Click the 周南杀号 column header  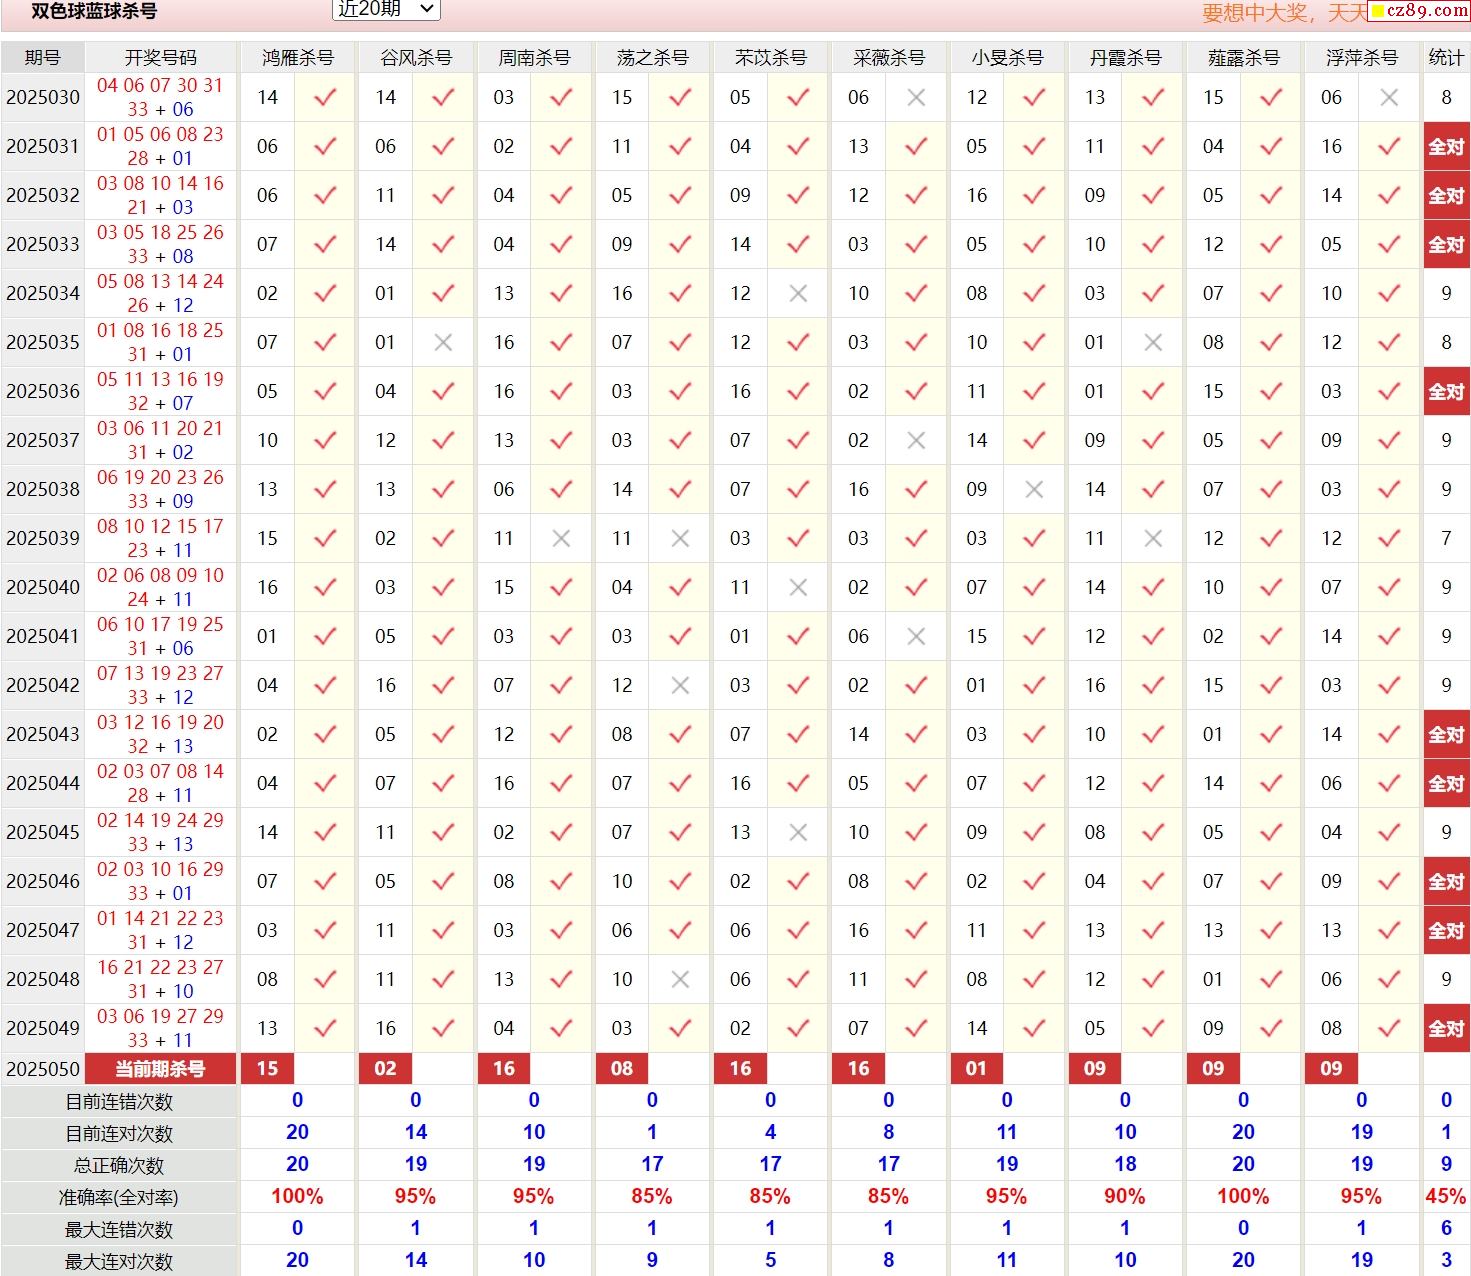(534, 58)
